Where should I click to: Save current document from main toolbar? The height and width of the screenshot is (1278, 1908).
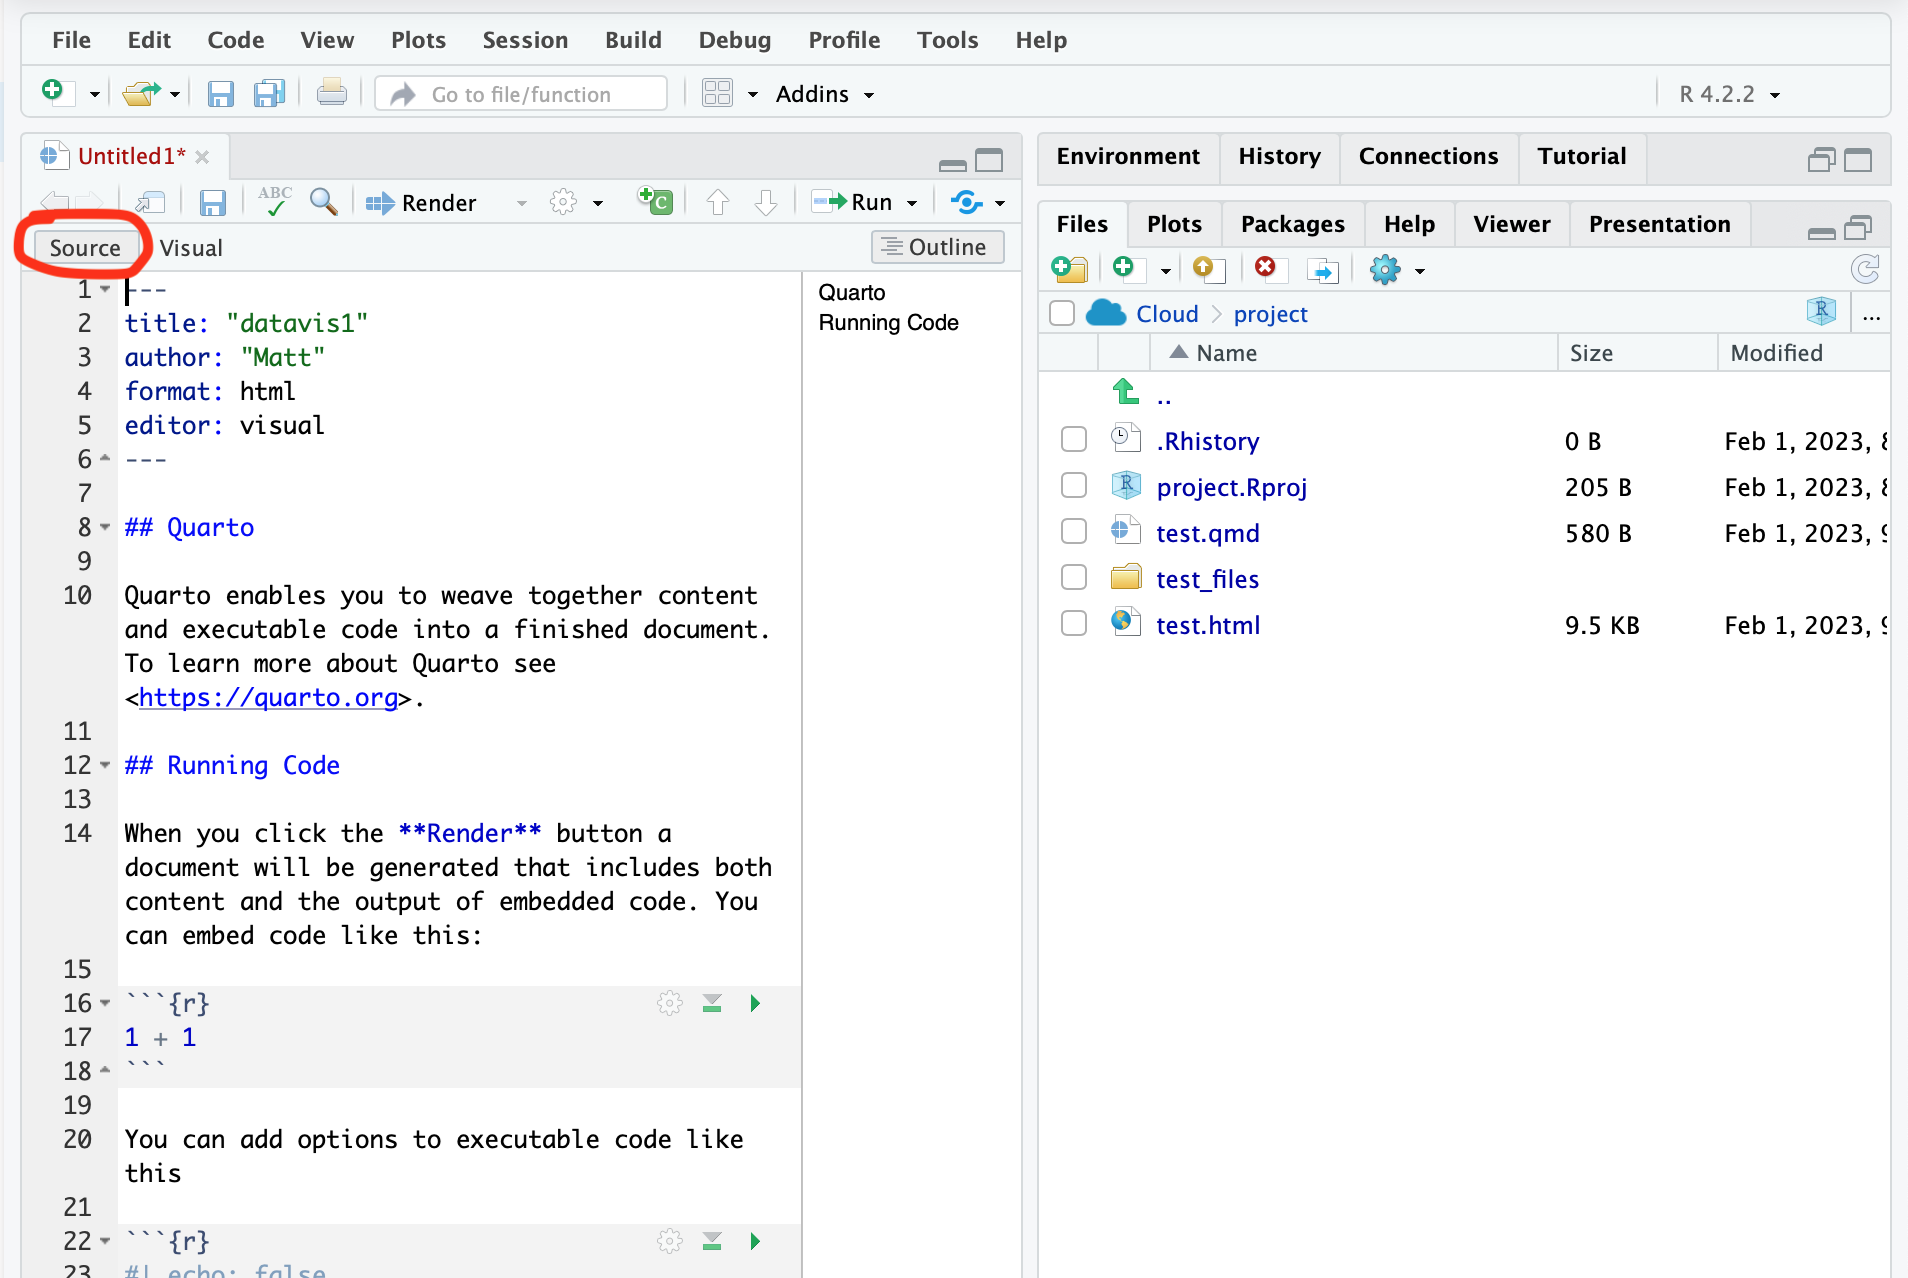tap(220, 94)
